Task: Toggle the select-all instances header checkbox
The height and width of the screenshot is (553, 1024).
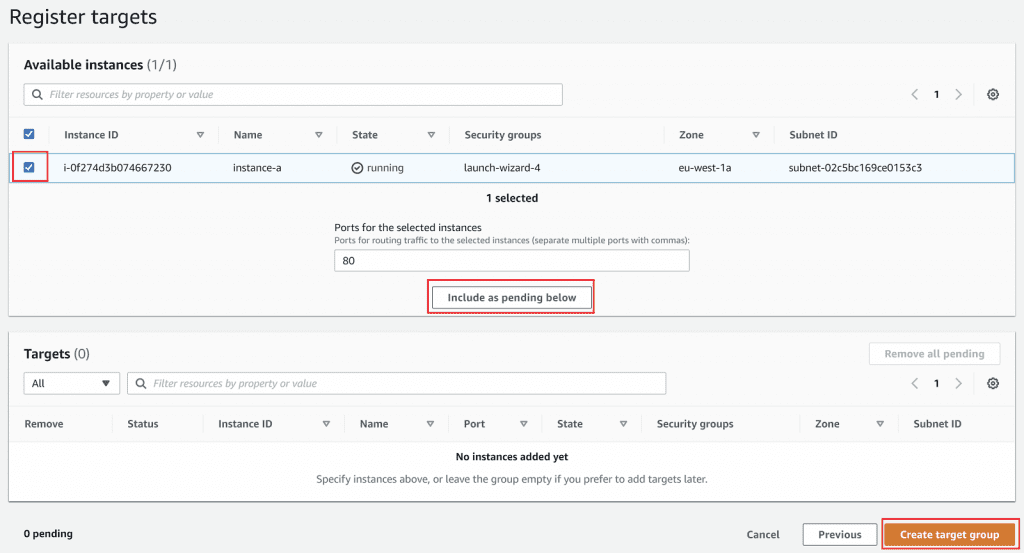Action: coord(29,134)
